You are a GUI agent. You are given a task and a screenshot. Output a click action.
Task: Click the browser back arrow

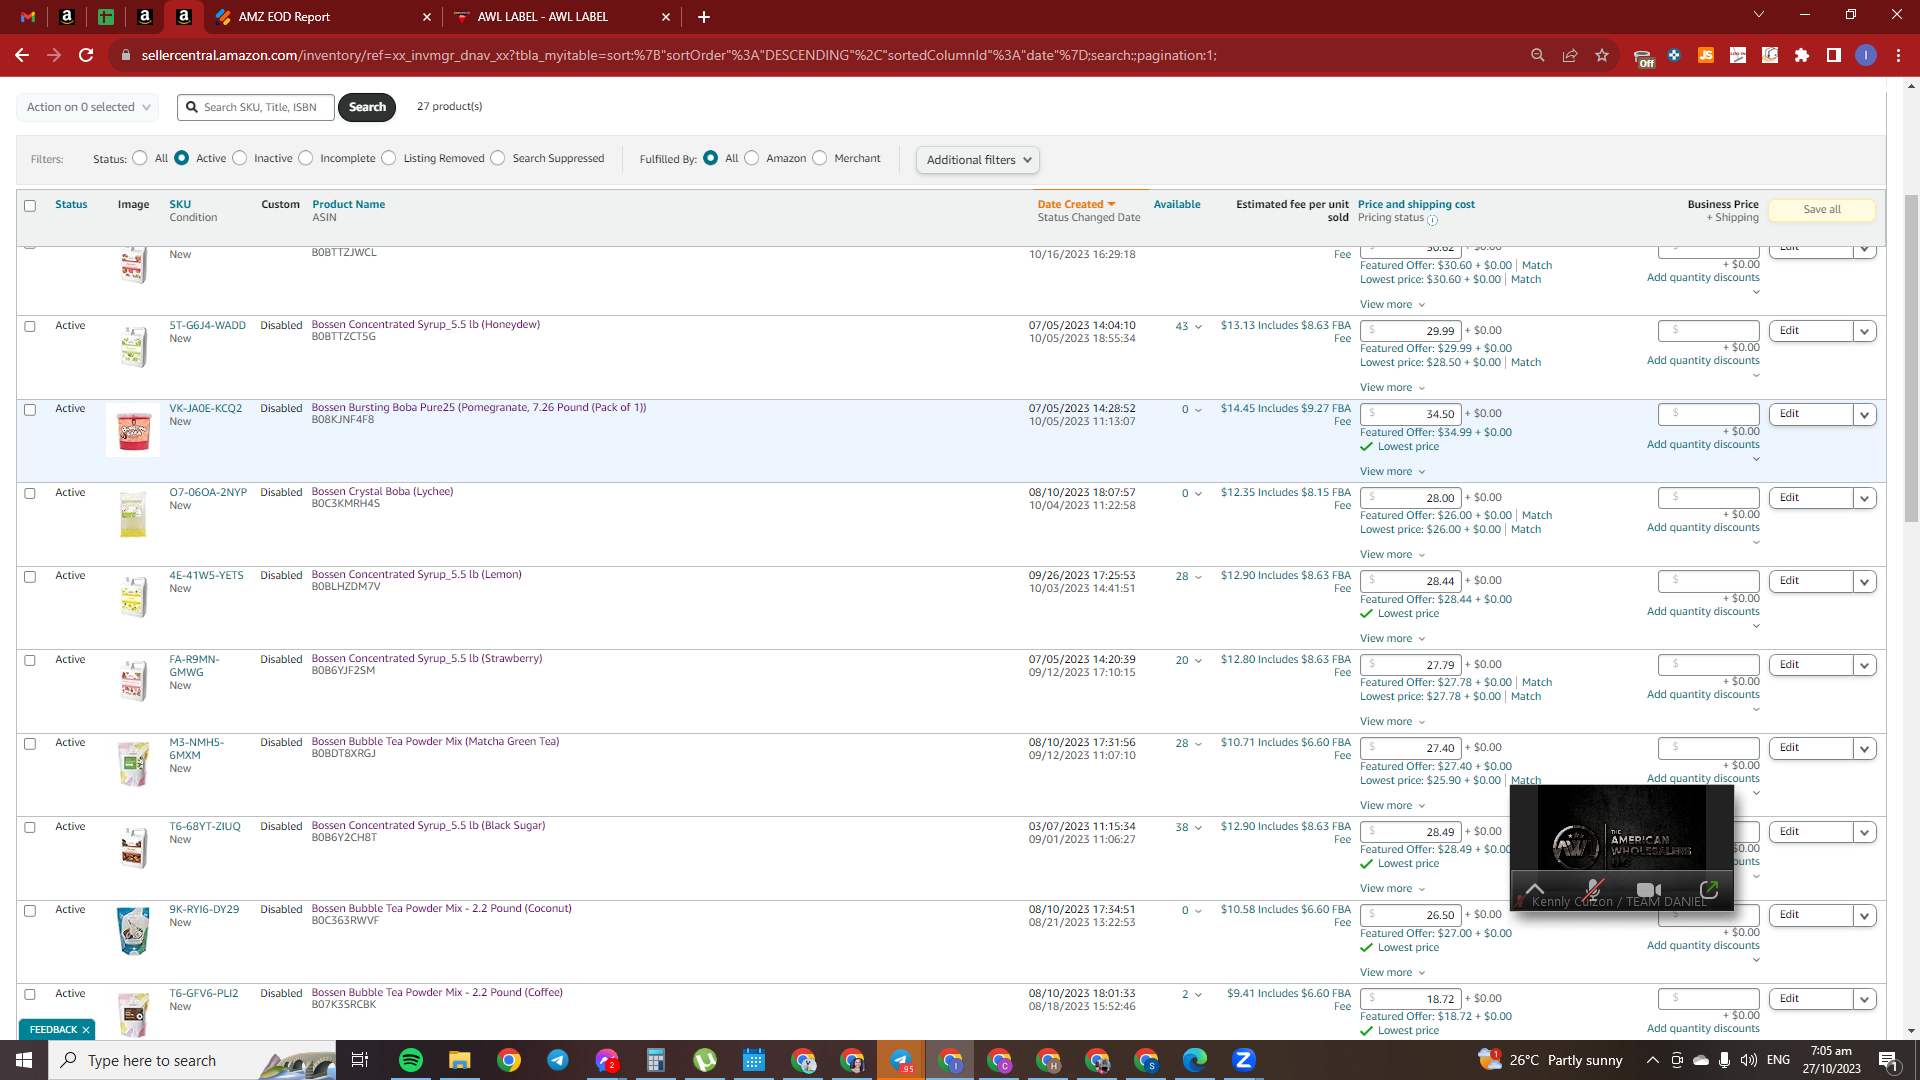[x=22, y=55]
